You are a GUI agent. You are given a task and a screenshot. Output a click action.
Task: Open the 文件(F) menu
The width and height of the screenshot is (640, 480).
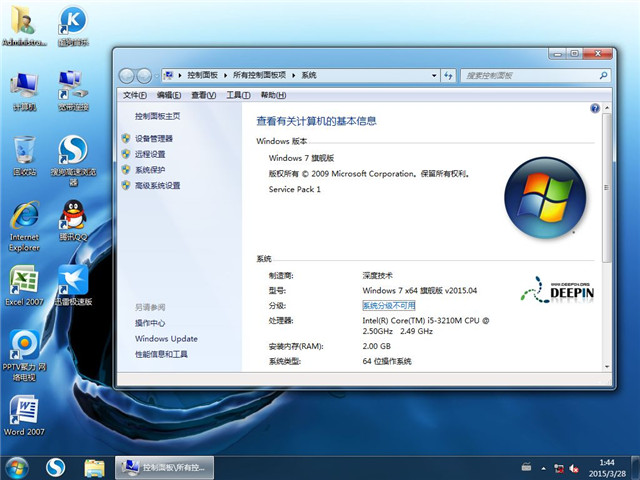(x=135, y=95)
